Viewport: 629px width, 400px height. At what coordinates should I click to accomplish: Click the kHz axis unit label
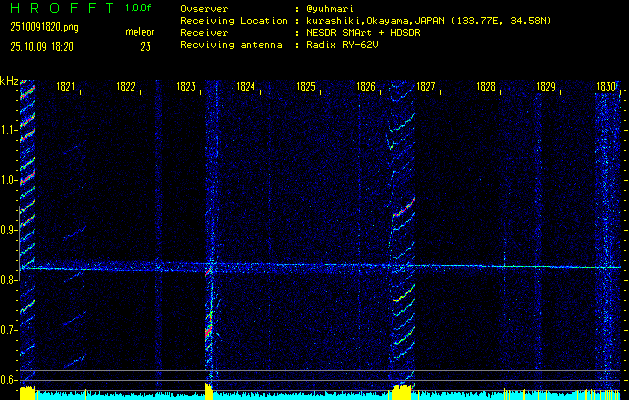pyautogui.click(x=9, y=81)
